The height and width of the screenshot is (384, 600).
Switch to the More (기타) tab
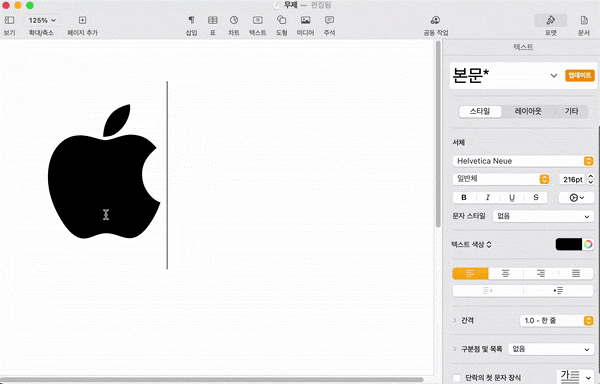(x=571, y=111)
